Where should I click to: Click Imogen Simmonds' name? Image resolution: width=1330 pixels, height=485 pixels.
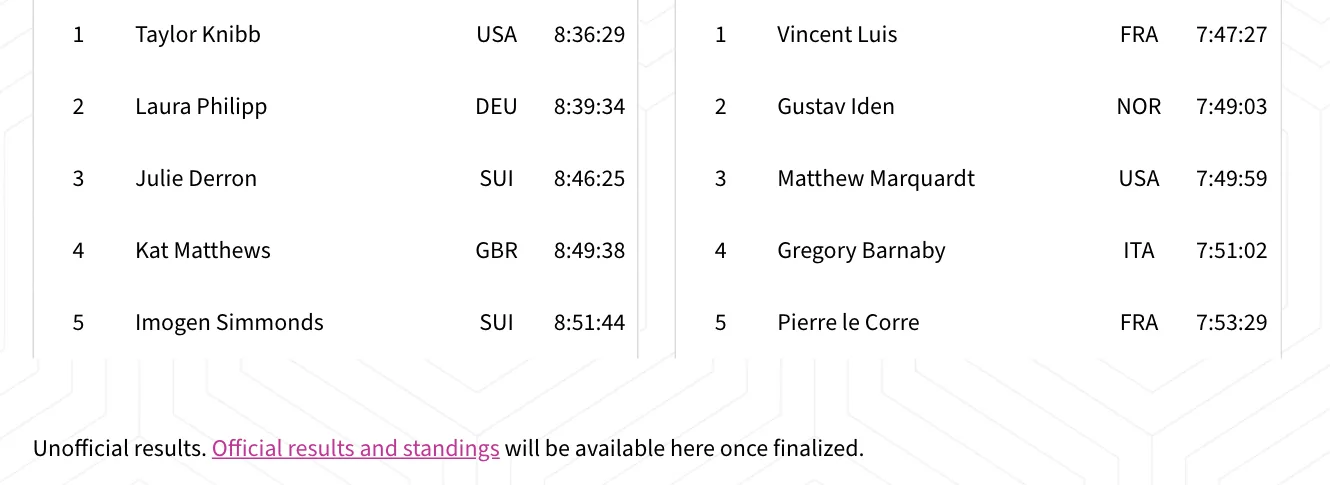point(229,322)
